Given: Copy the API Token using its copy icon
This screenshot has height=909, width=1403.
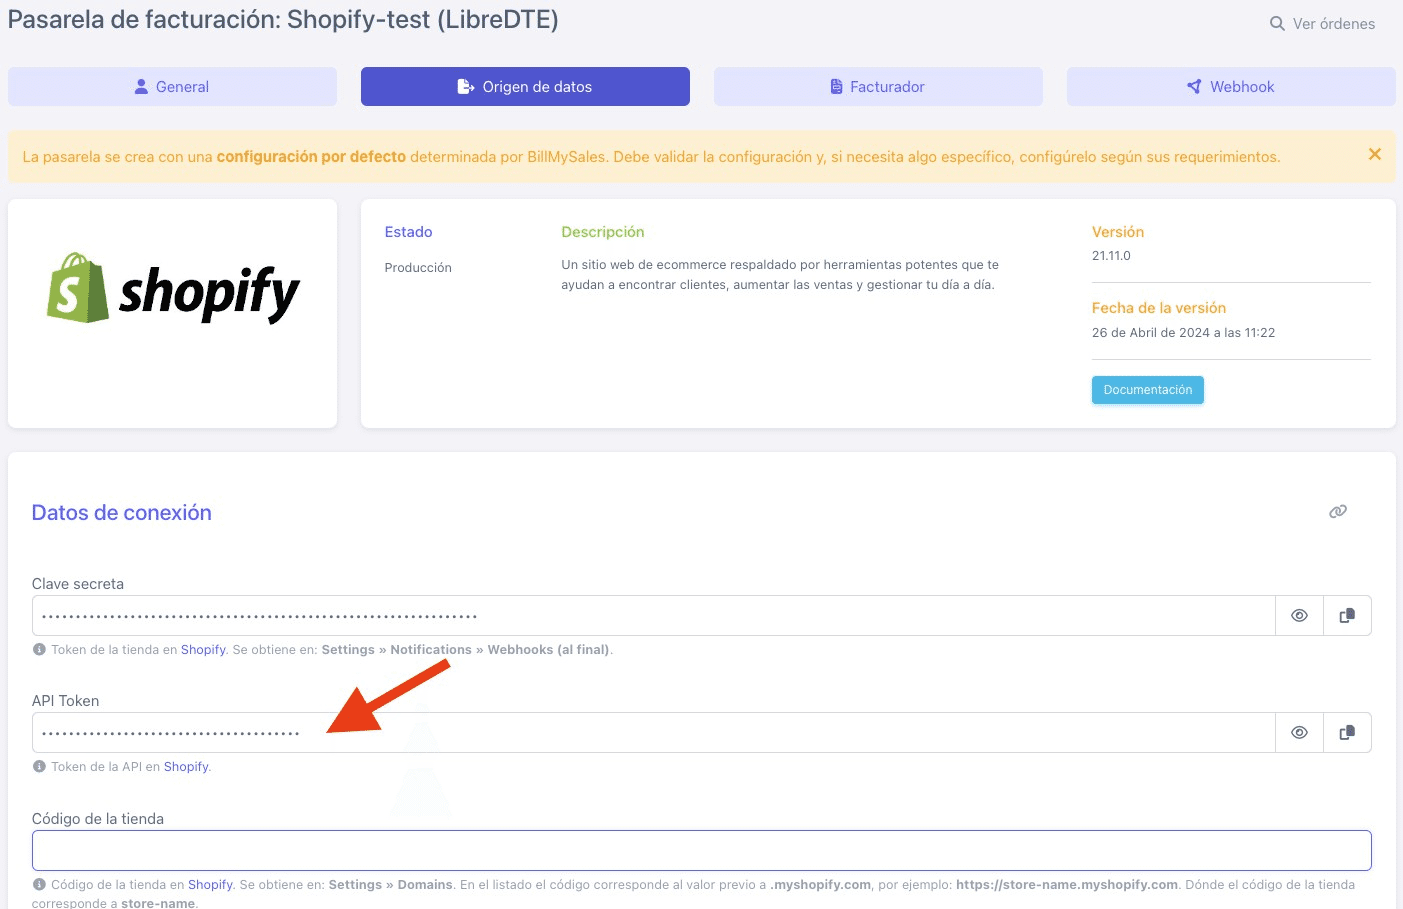Looking at the screenshot, I should (x=1347, y=732).
